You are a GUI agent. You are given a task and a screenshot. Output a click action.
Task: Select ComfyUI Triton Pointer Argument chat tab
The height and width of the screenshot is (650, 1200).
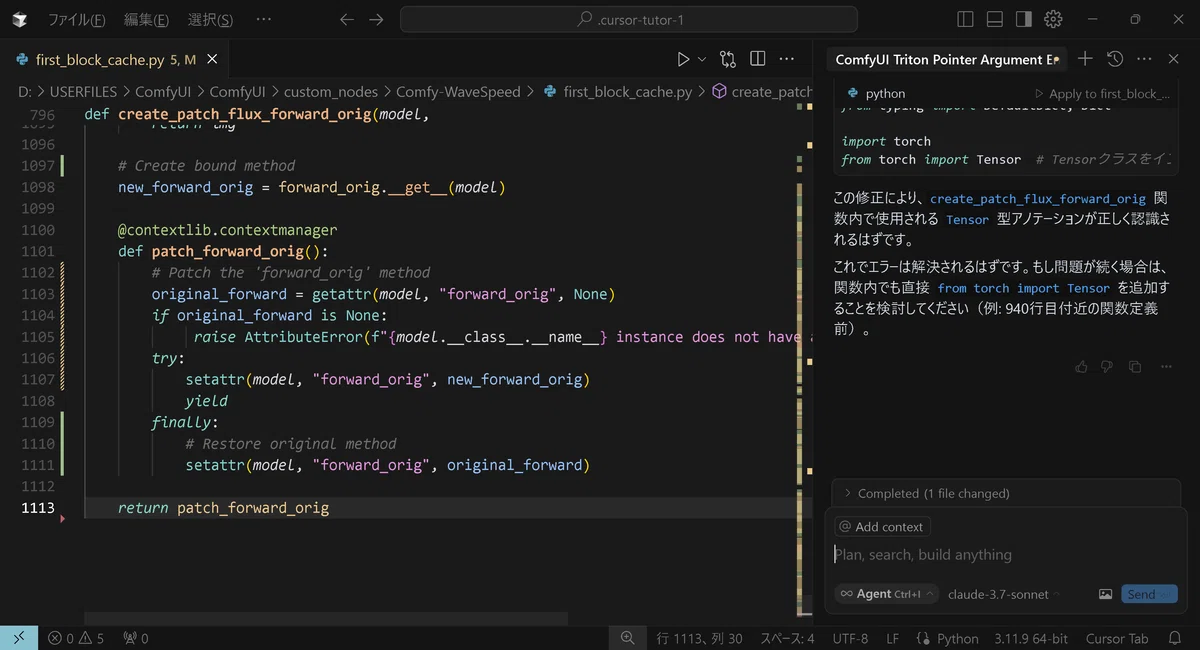pos(946,60)
